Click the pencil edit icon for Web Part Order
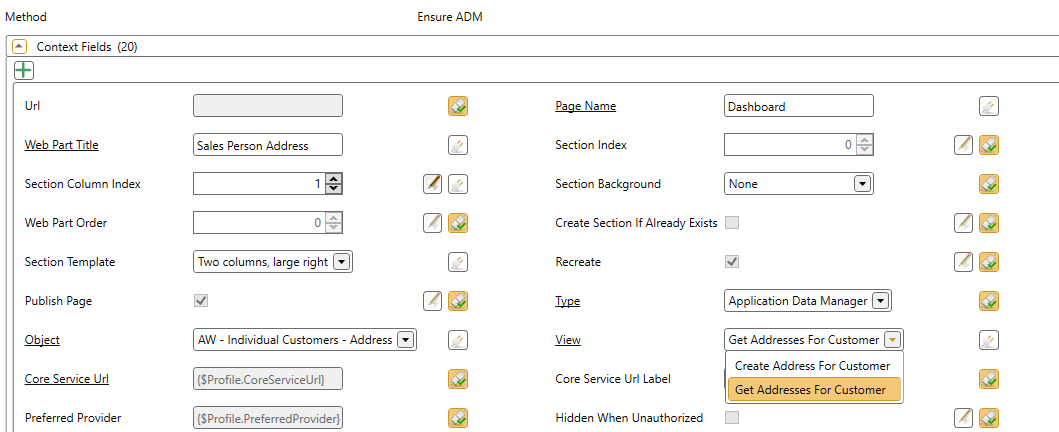This screenshot has height=432, width=1059. coord(433,223)
